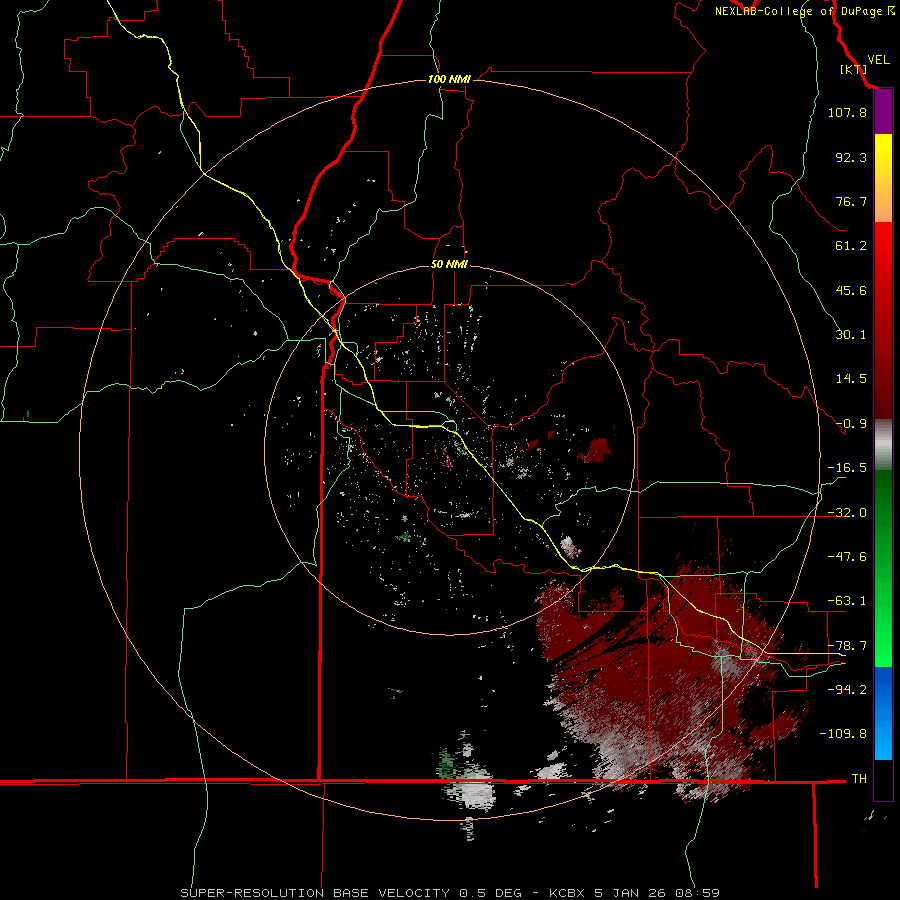The height and width of the screenshot is (900, 900).
Task: Click the 30.1 velocity scale value
Action: (x=851, y=335)
